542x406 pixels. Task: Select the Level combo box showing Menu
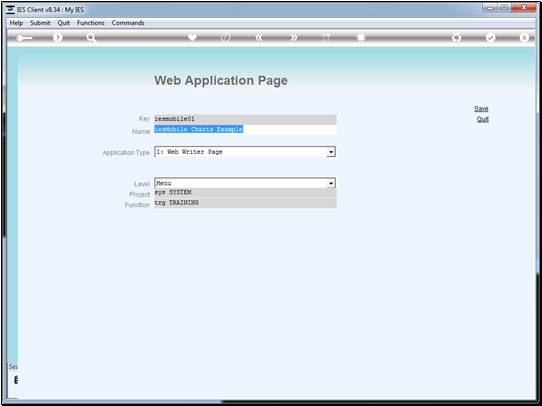245,183
